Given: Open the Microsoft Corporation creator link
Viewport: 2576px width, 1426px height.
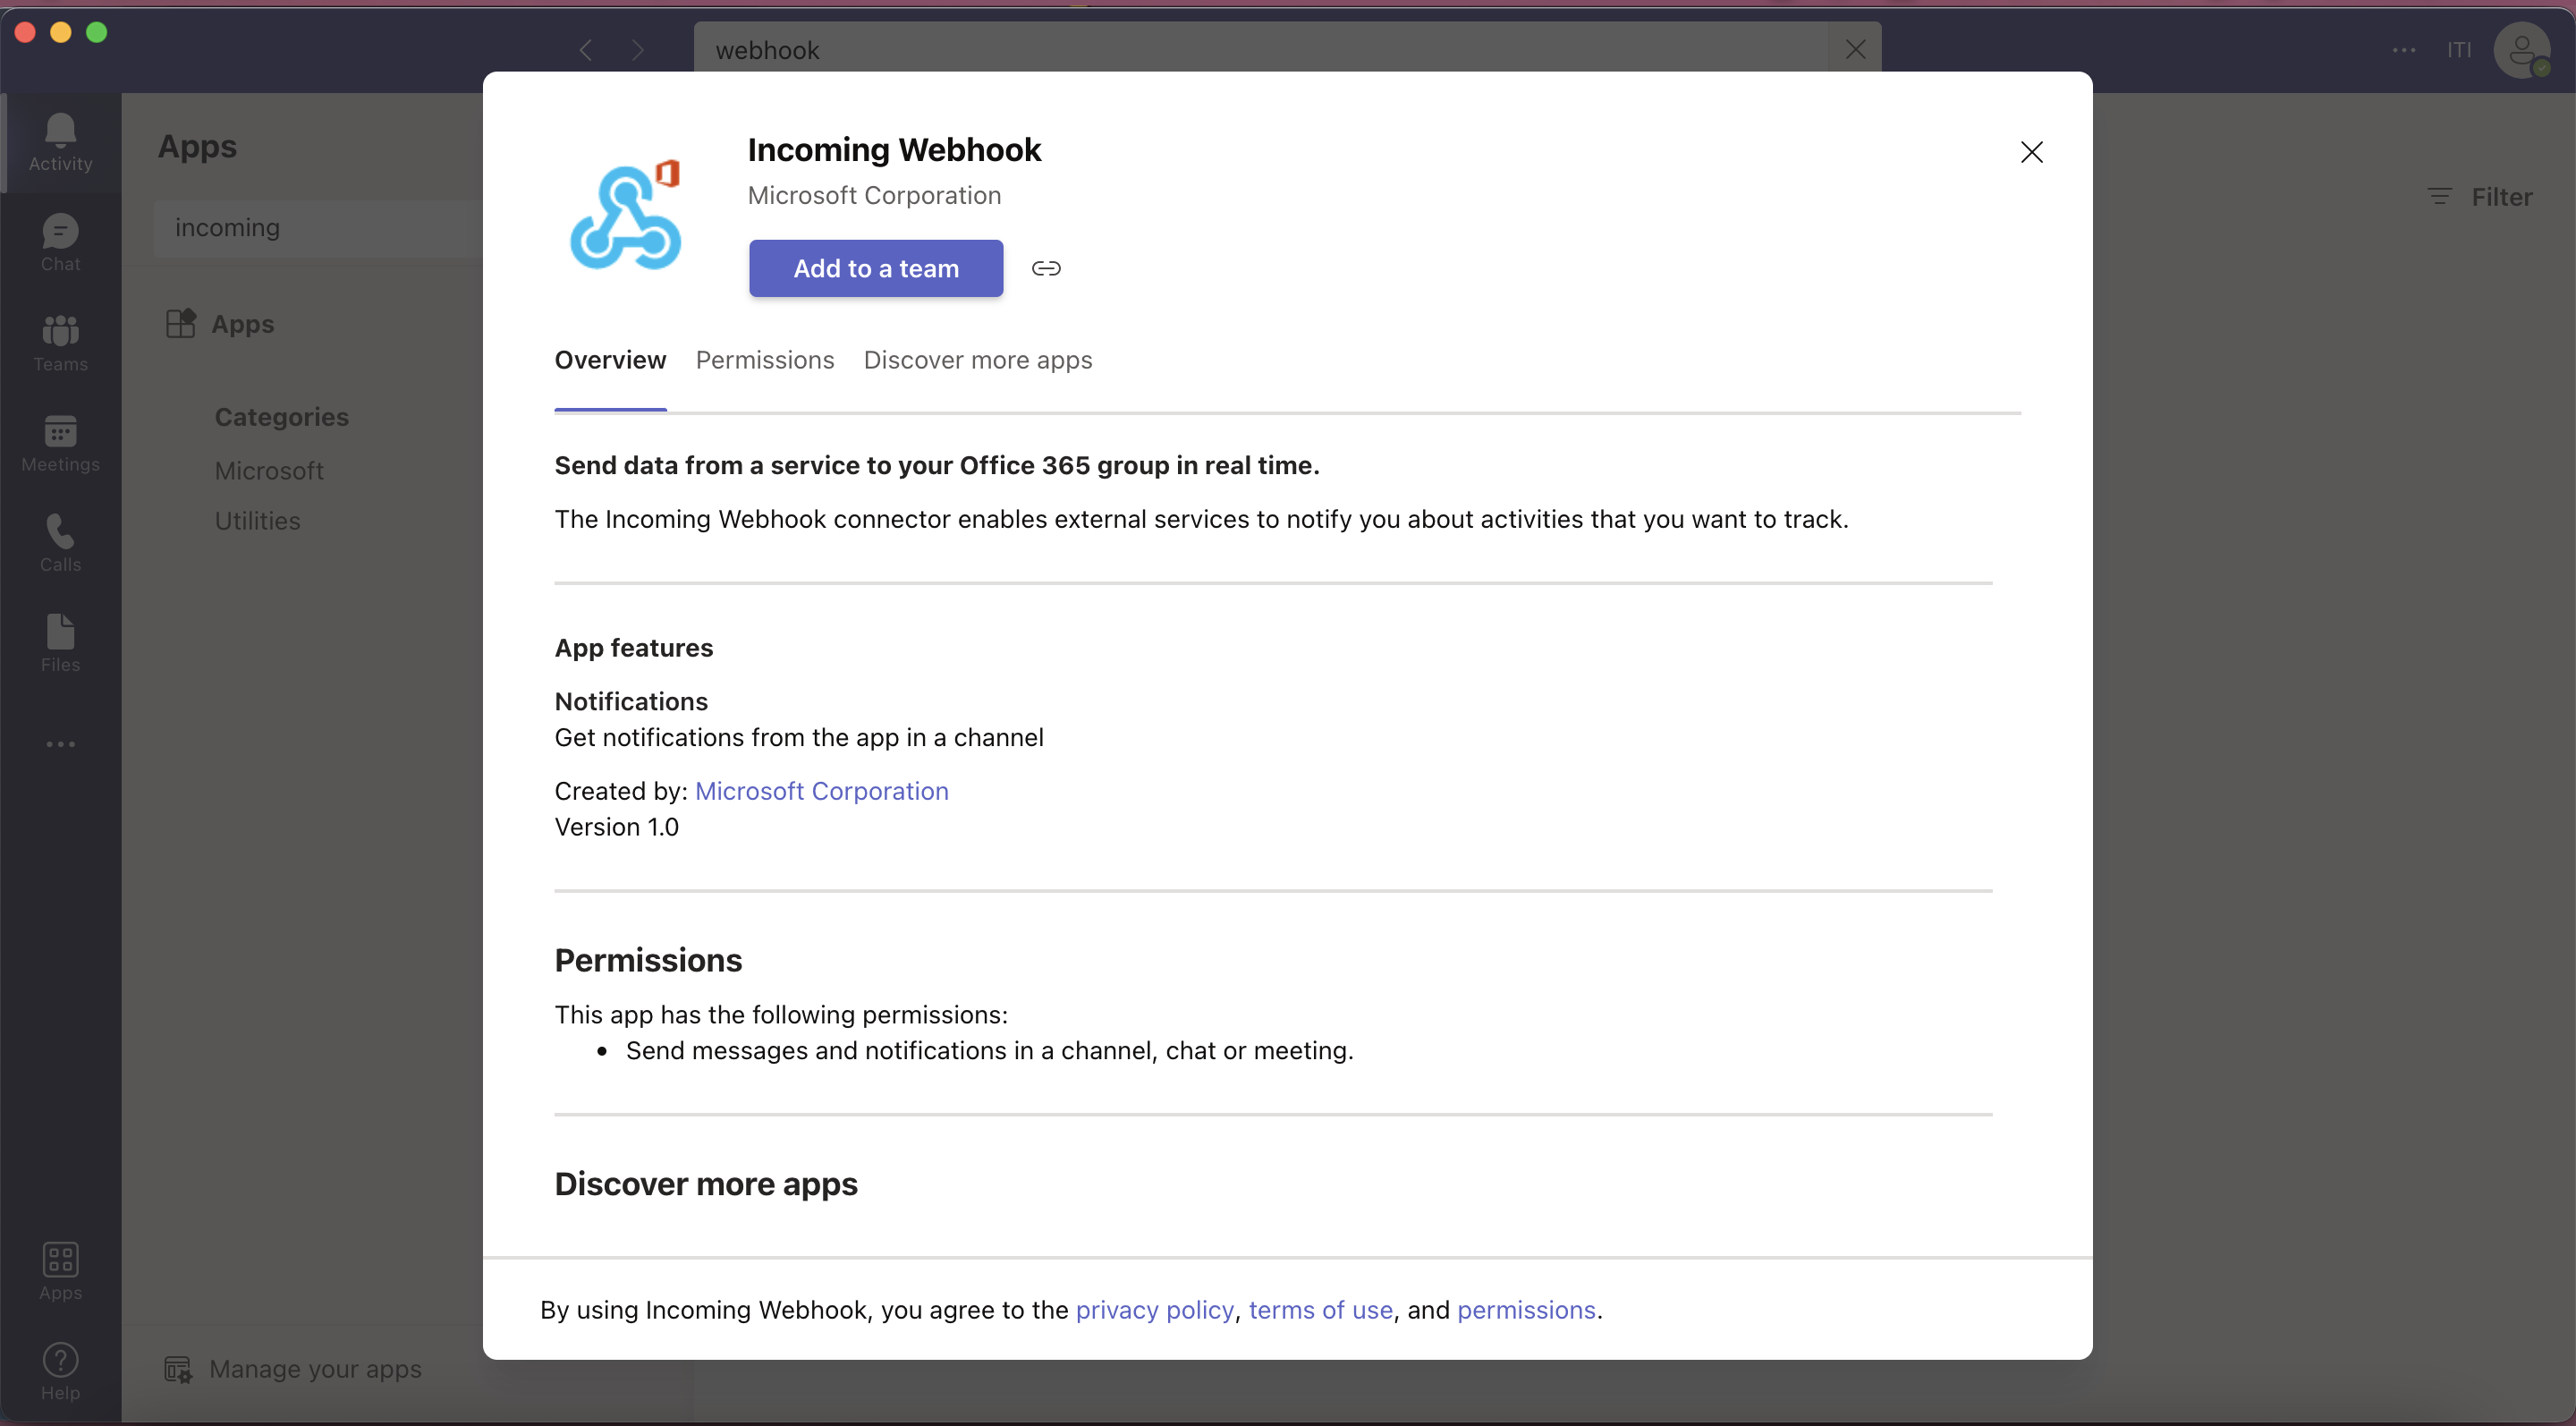Looking at the screenshot, I should [821, 791].
